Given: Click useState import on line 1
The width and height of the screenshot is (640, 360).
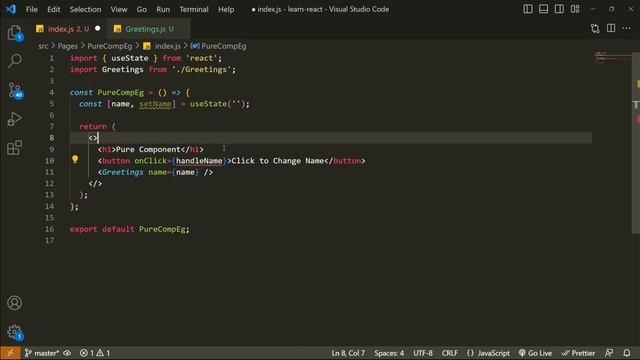Looking at the screenshot, I should (130, 58).
